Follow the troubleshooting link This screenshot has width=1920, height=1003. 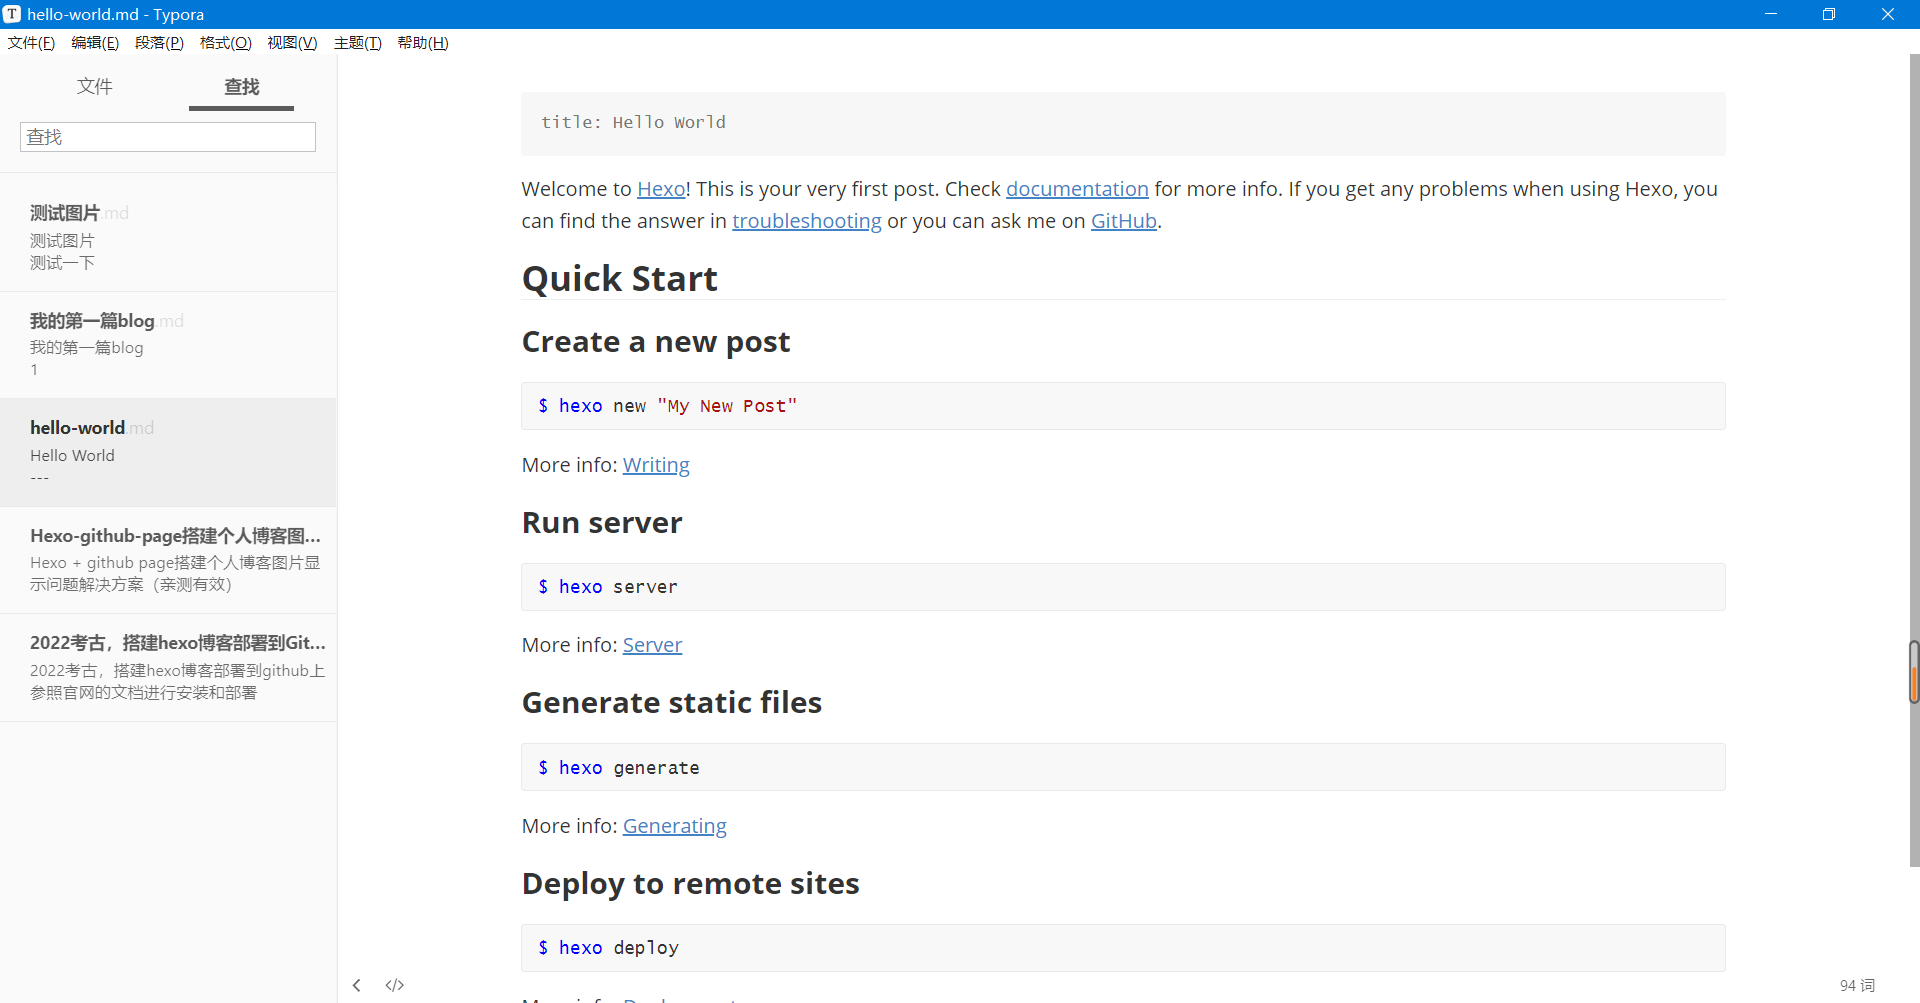(807, 221)
